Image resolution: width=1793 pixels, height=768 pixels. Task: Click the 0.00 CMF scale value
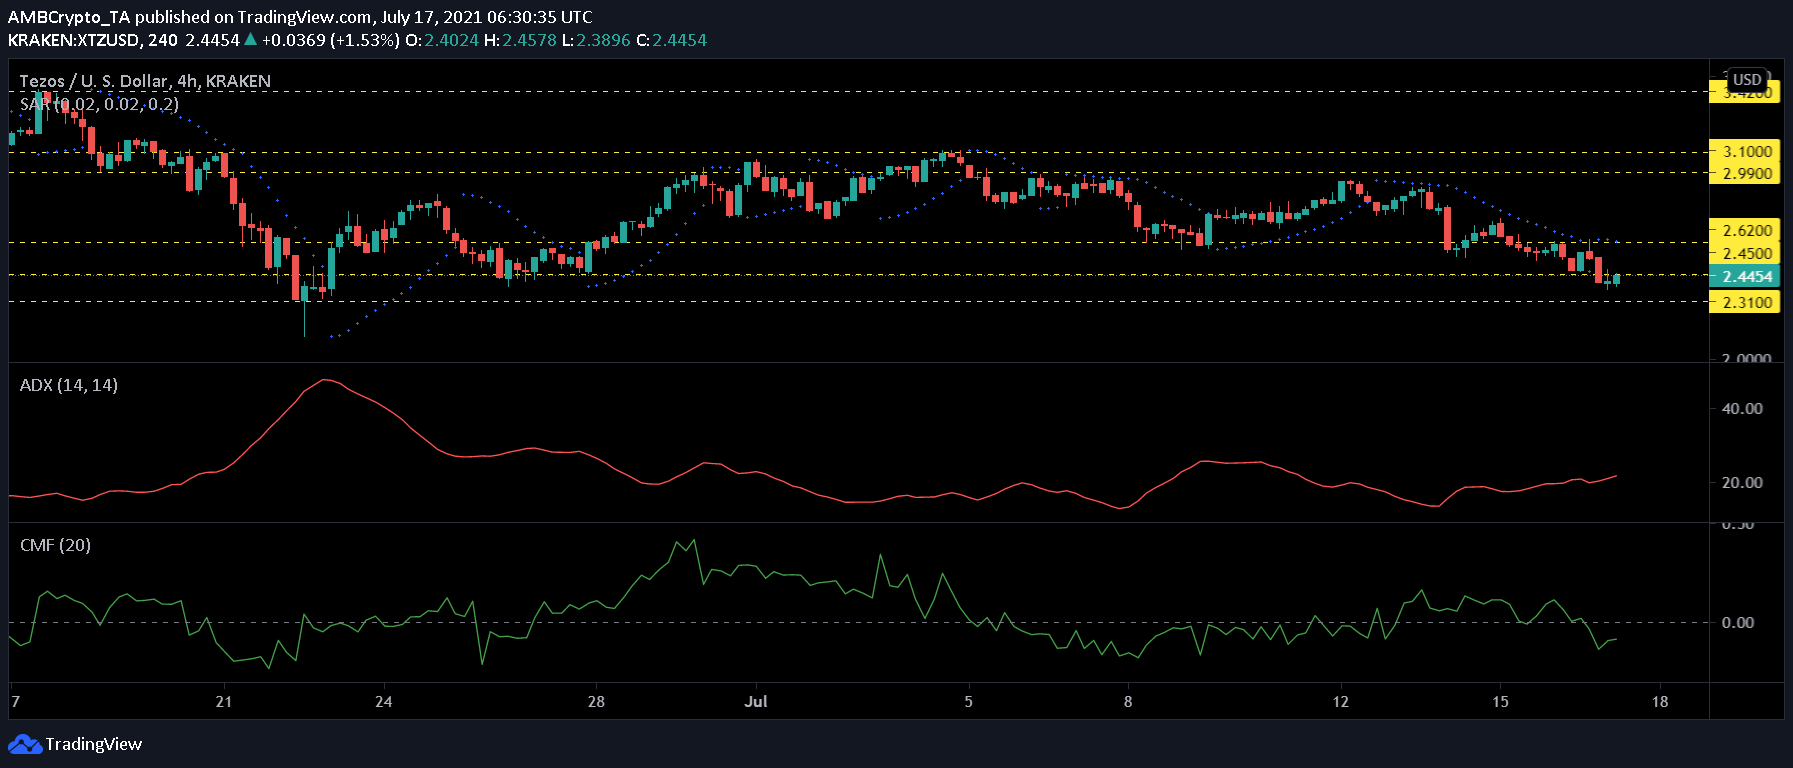(x=1738, y=622)
